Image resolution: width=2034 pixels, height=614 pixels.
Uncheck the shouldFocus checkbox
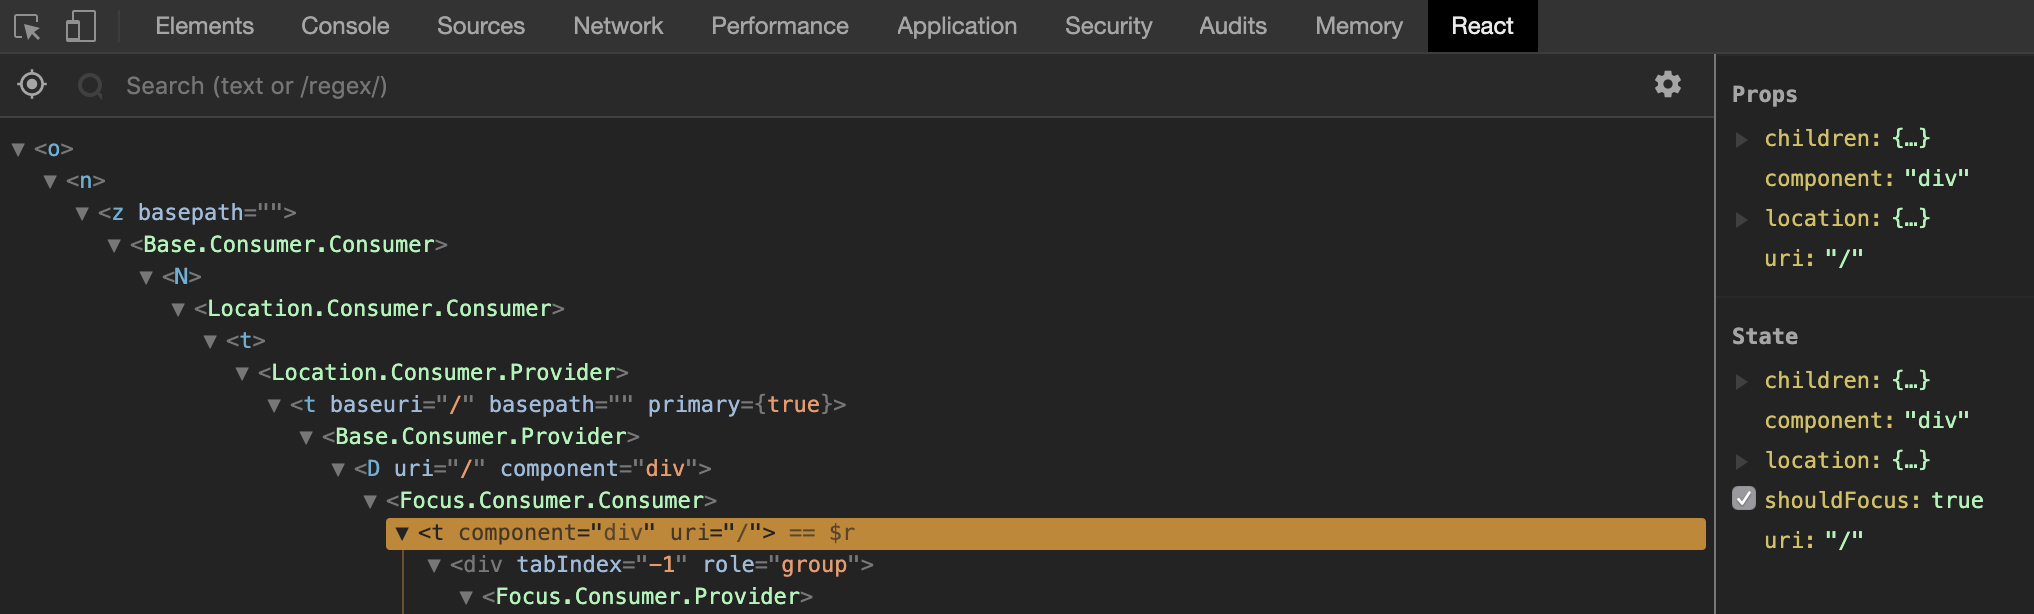coord(1744,499)
